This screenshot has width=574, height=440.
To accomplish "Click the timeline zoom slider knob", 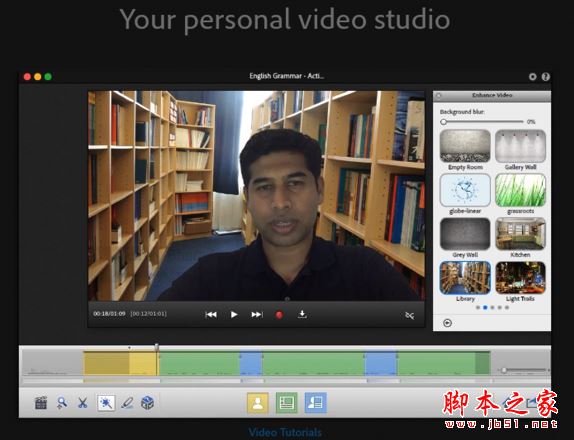I will [504, 370].
